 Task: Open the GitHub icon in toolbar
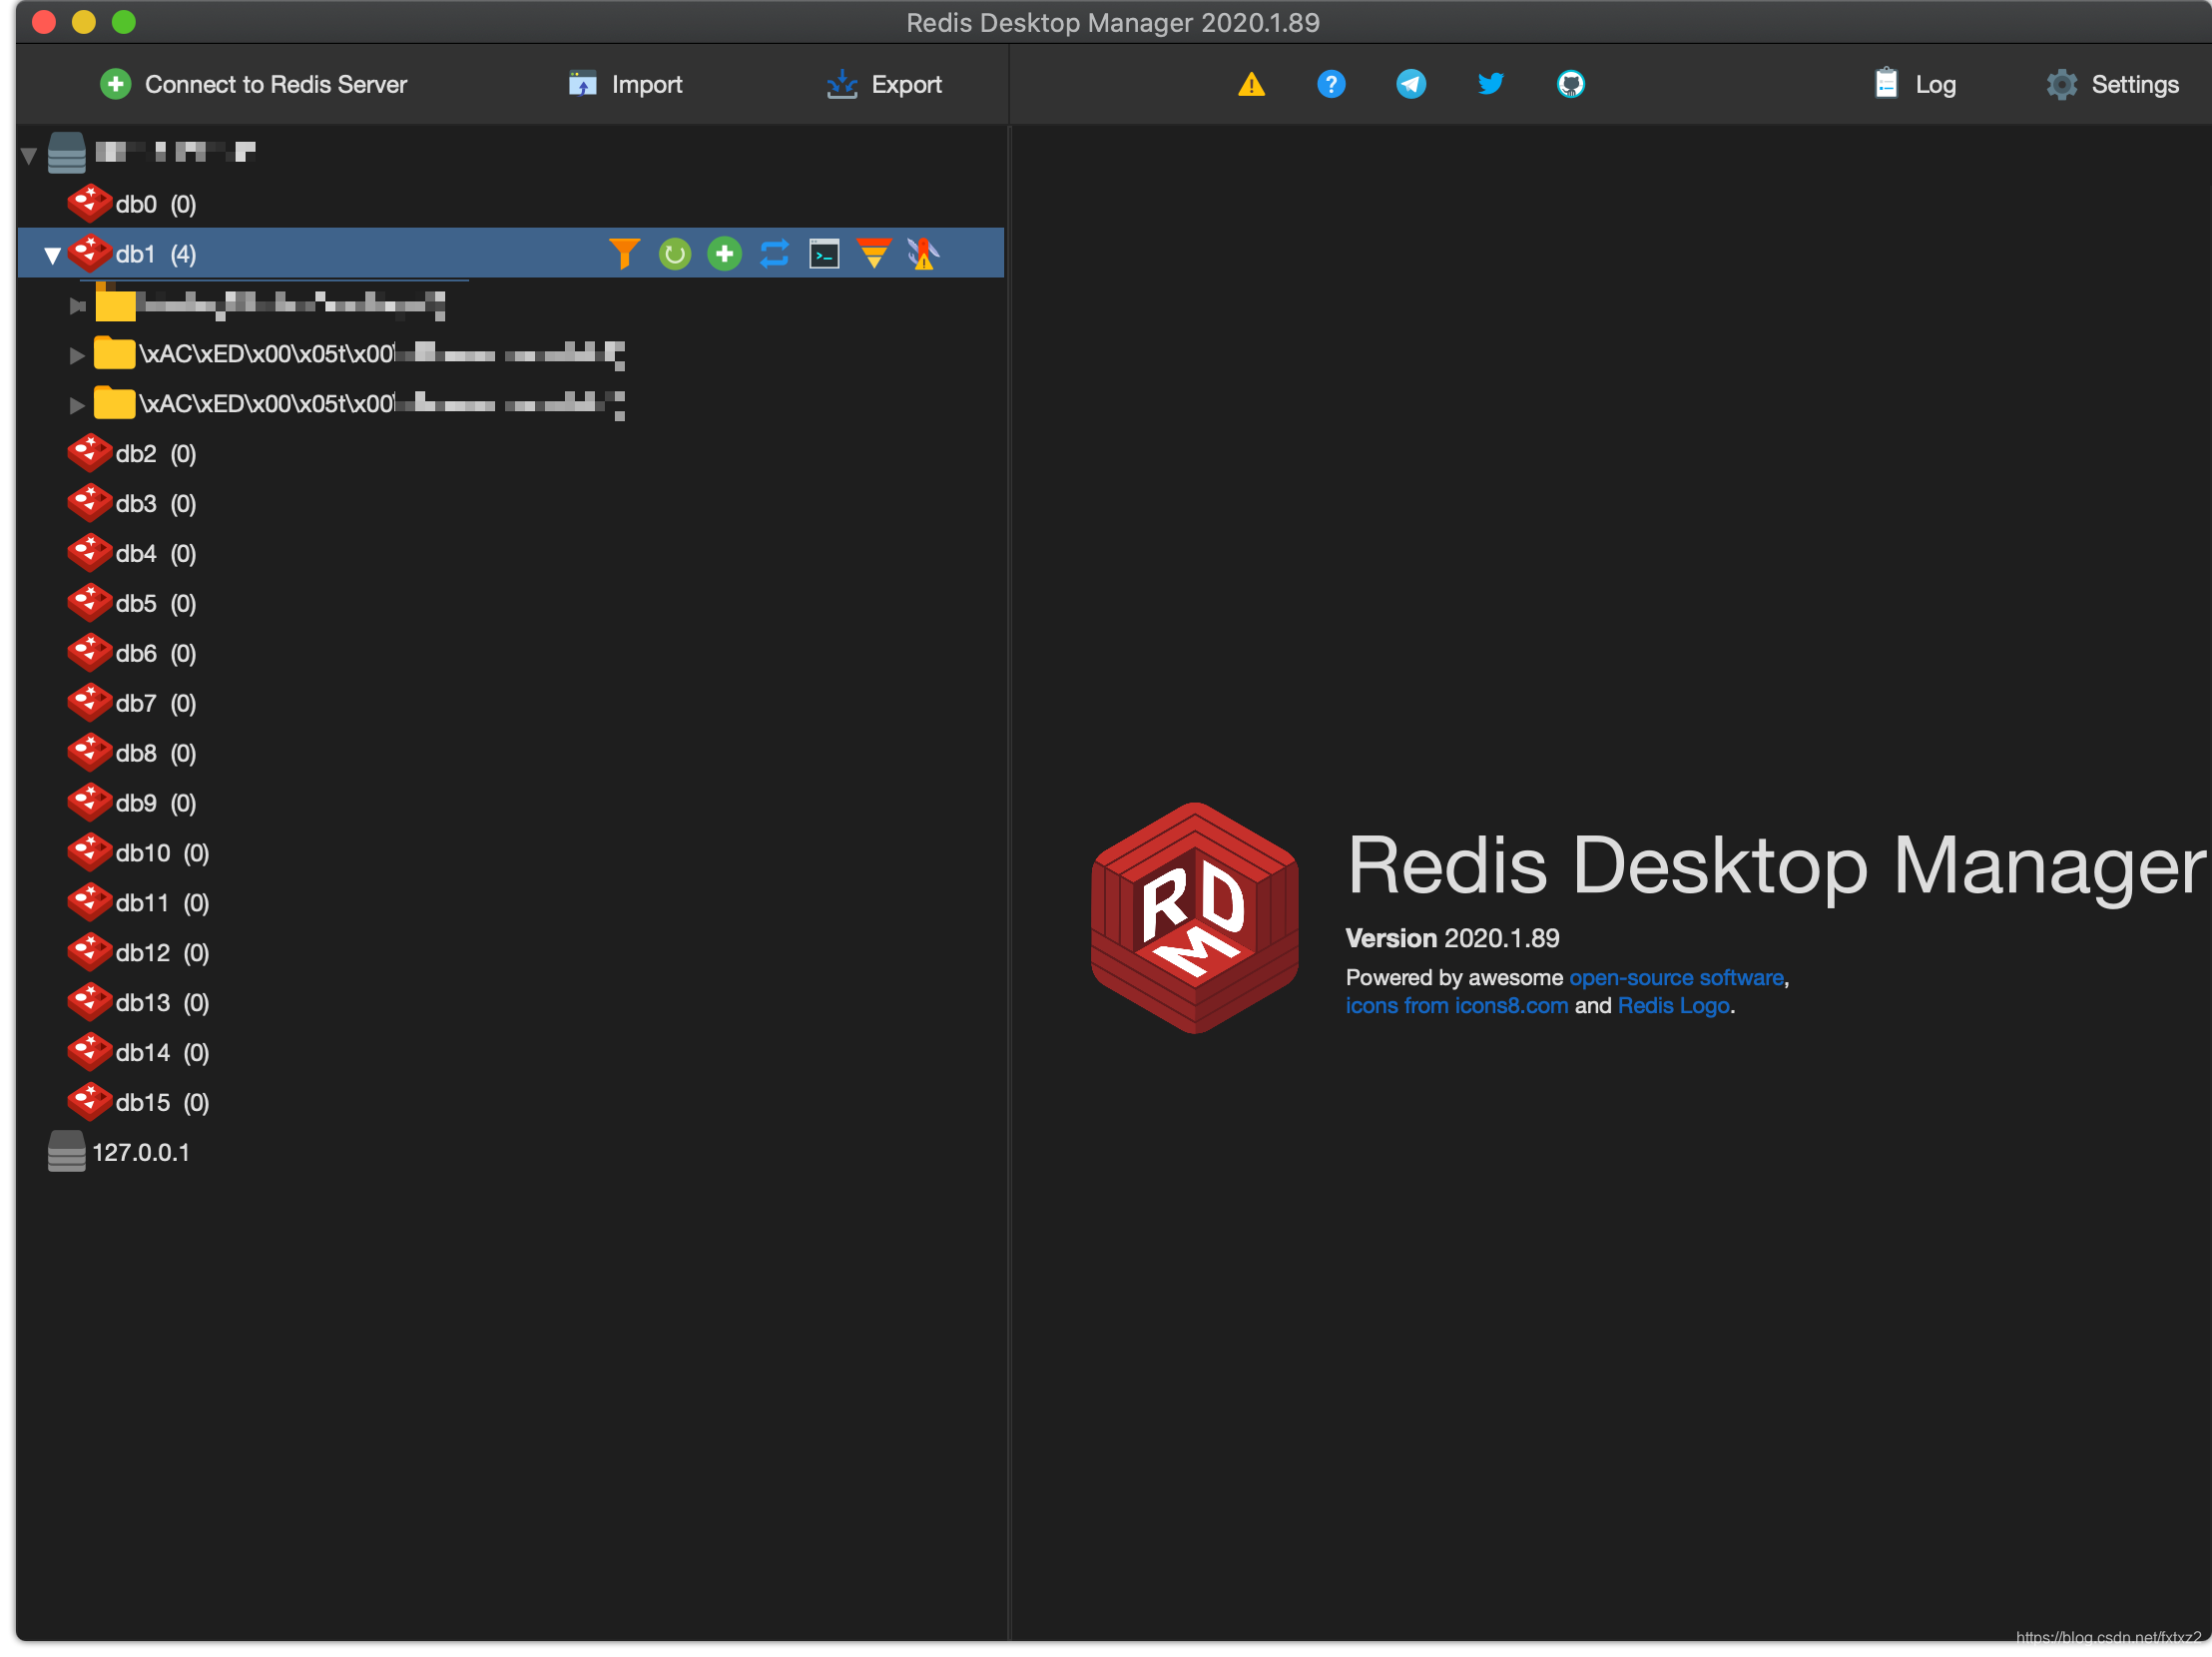coord(1571,84)
